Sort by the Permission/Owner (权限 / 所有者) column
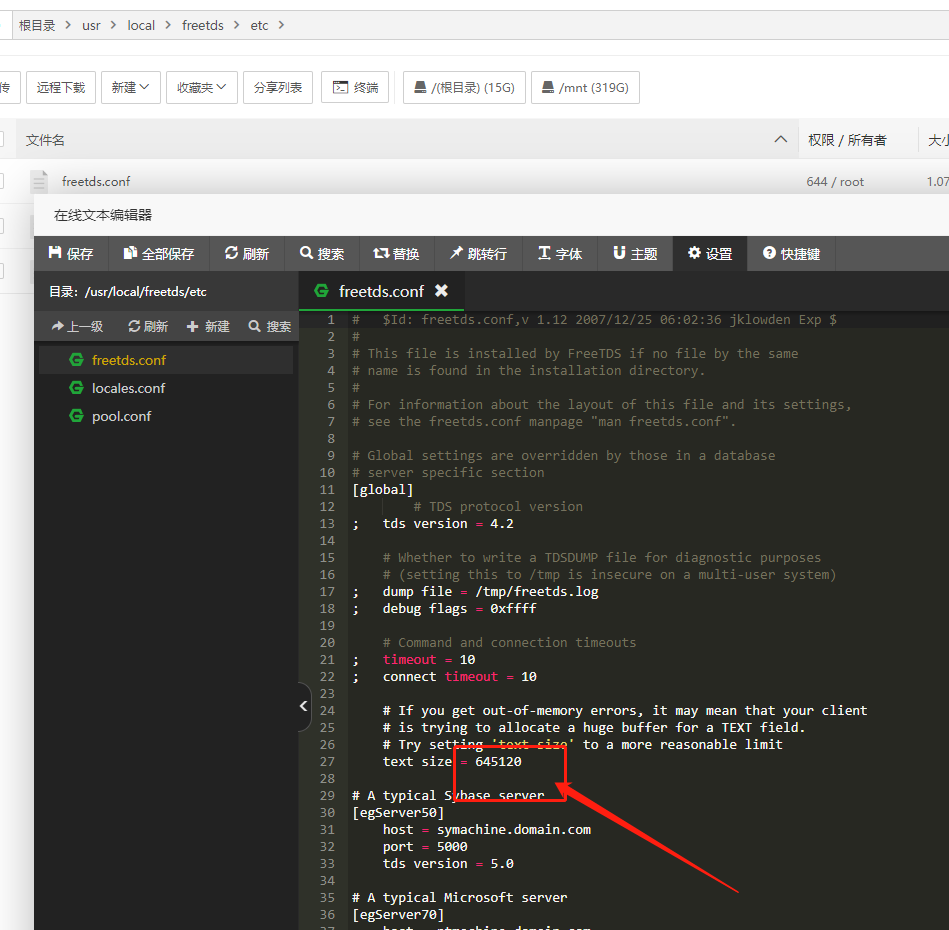The width and height of the screenshot is (949, 930). click(847, 140)
